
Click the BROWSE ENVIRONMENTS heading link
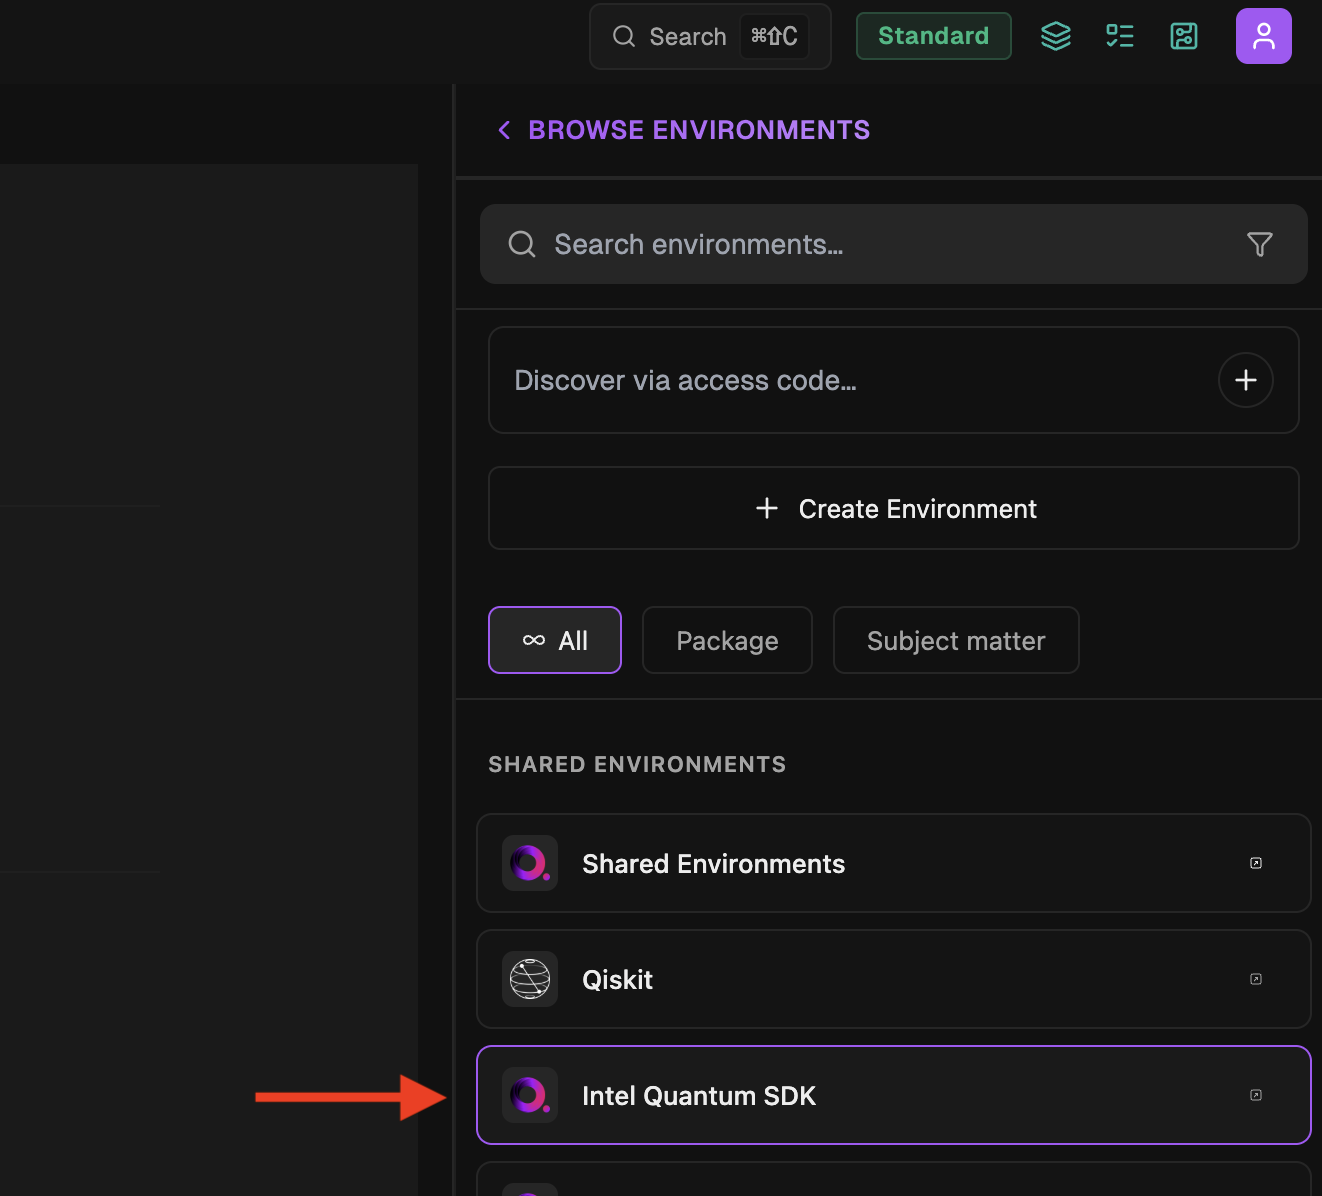699,130
